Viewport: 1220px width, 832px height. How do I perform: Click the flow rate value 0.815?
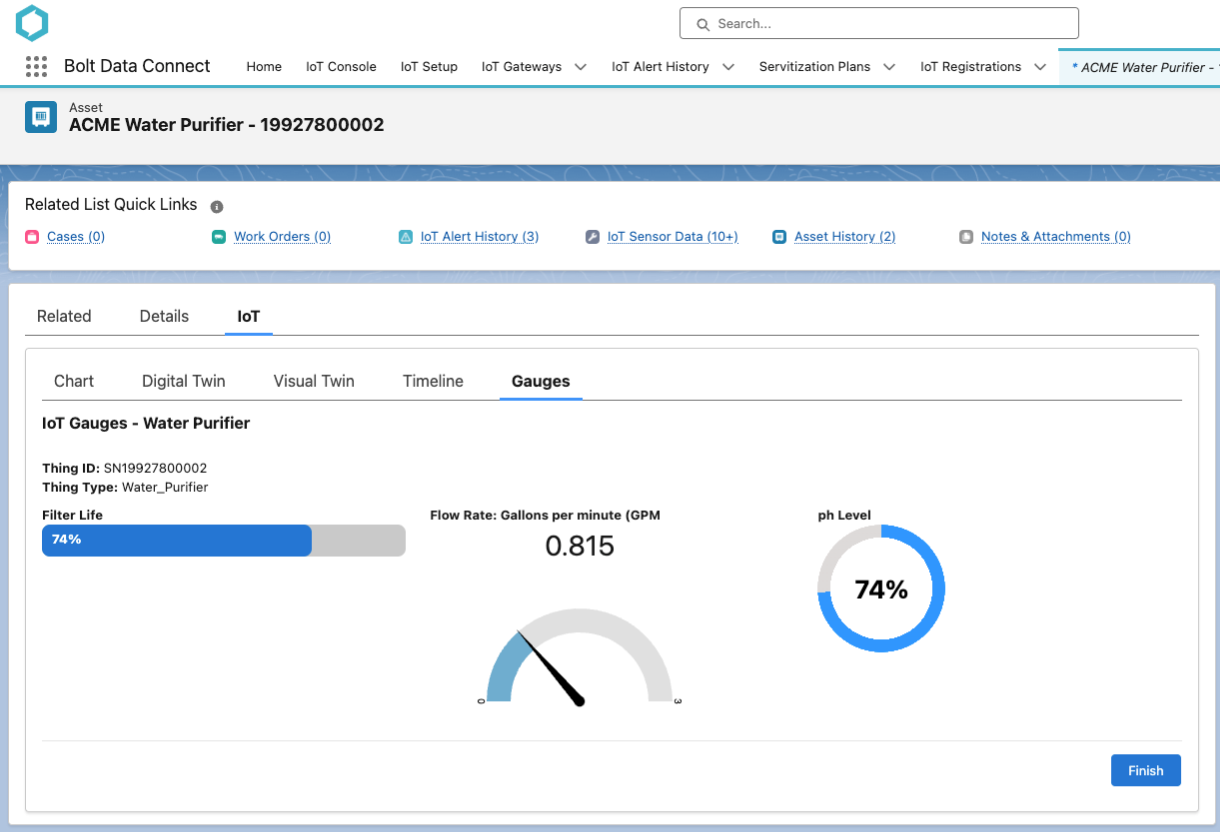(580, 546)
